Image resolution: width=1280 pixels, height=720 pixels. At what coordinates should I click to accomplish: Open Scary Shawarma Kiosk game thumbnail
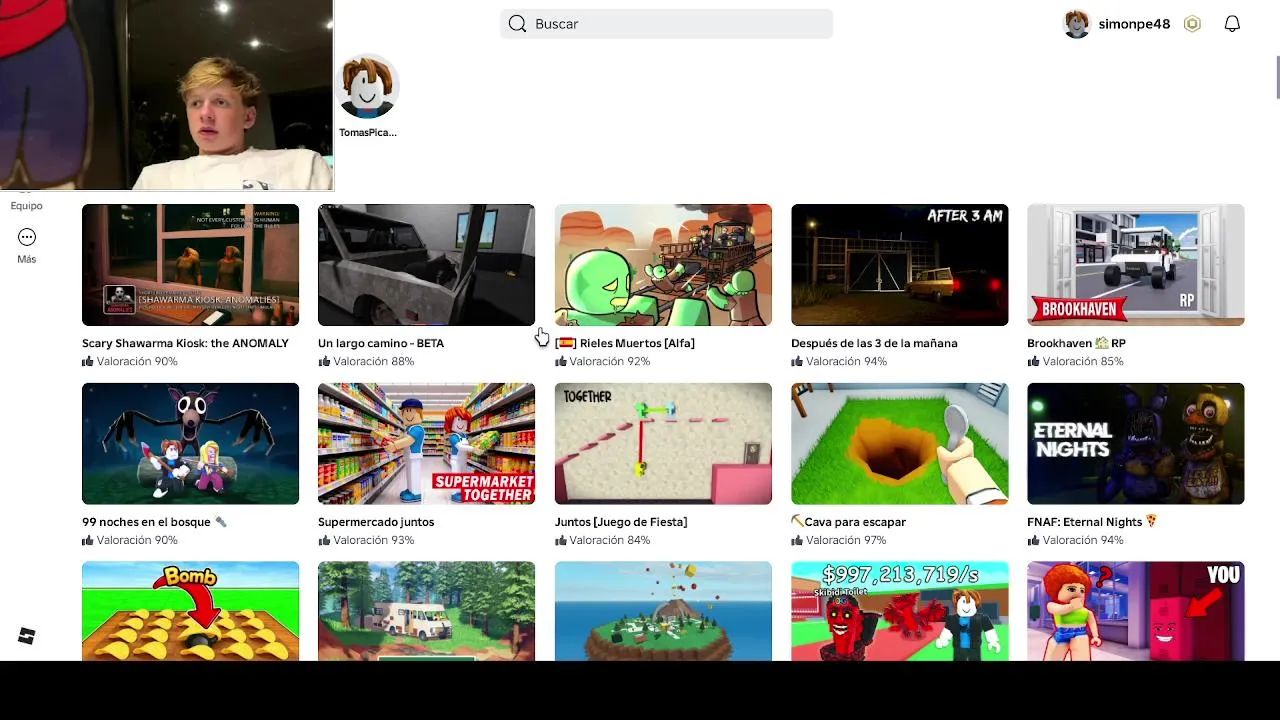click(190, 265)
